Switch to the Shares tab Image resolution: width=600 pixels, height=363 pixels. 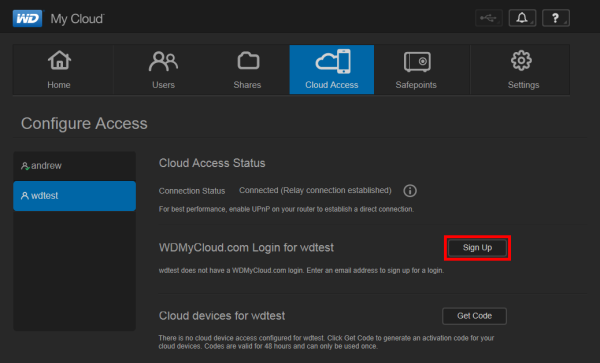(x=247, y=70)
